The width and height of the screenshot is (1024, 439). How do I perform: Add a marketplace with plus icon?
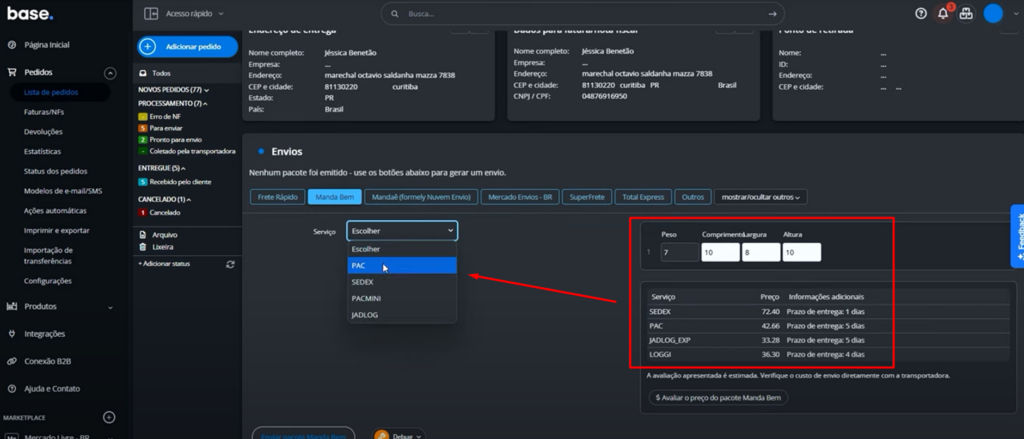[x=109, y=417]
